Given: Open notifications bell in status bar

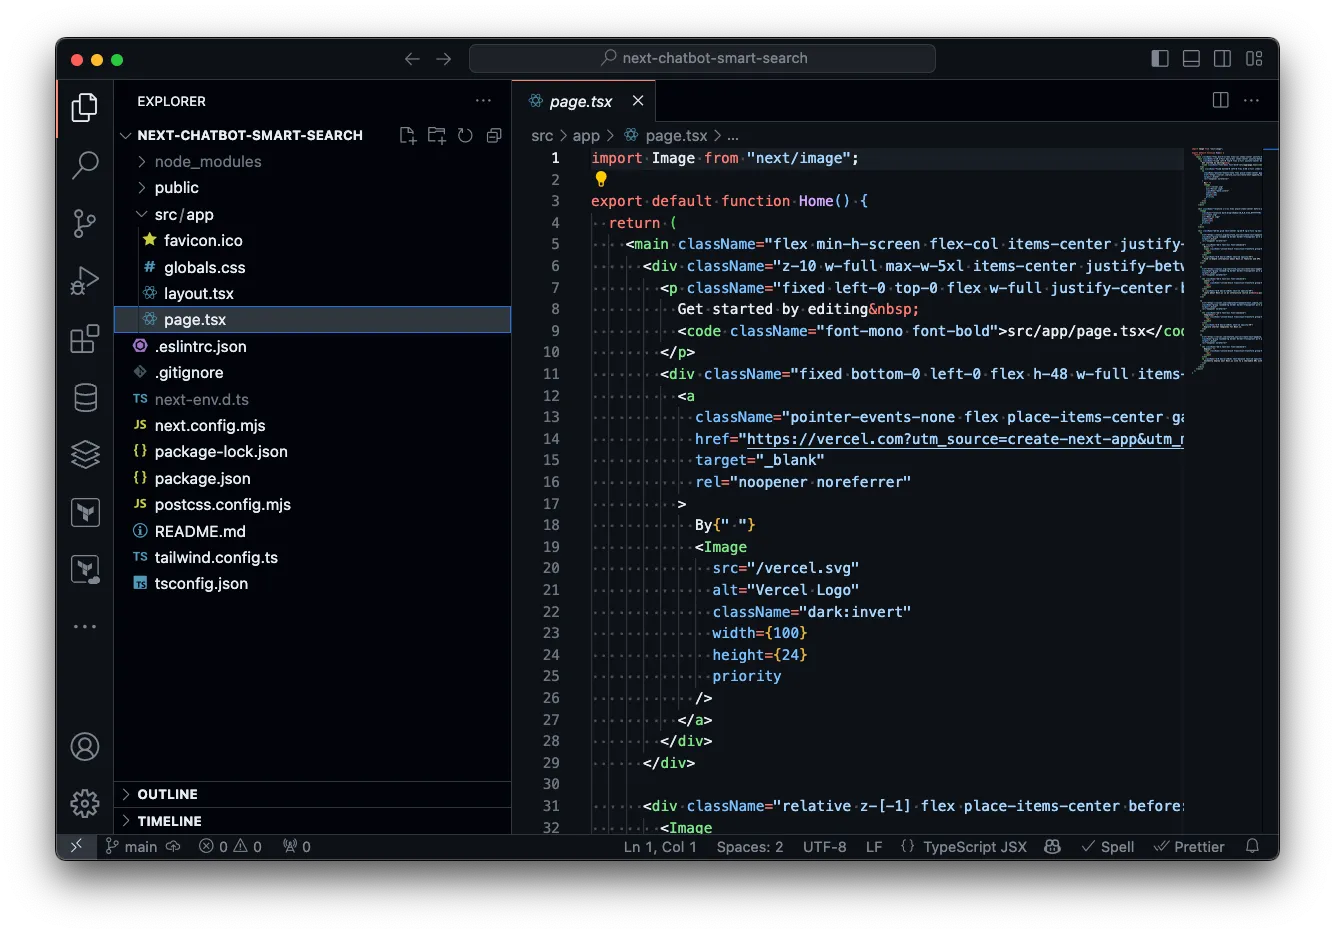Looking at the screenshot, I should (x=1252, y=846).
